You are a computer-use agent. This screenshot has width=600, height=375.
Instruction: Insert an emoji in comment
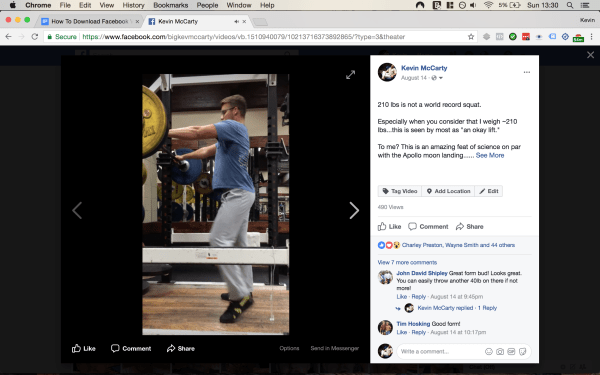pyautogui.click(x=489, y=351)
